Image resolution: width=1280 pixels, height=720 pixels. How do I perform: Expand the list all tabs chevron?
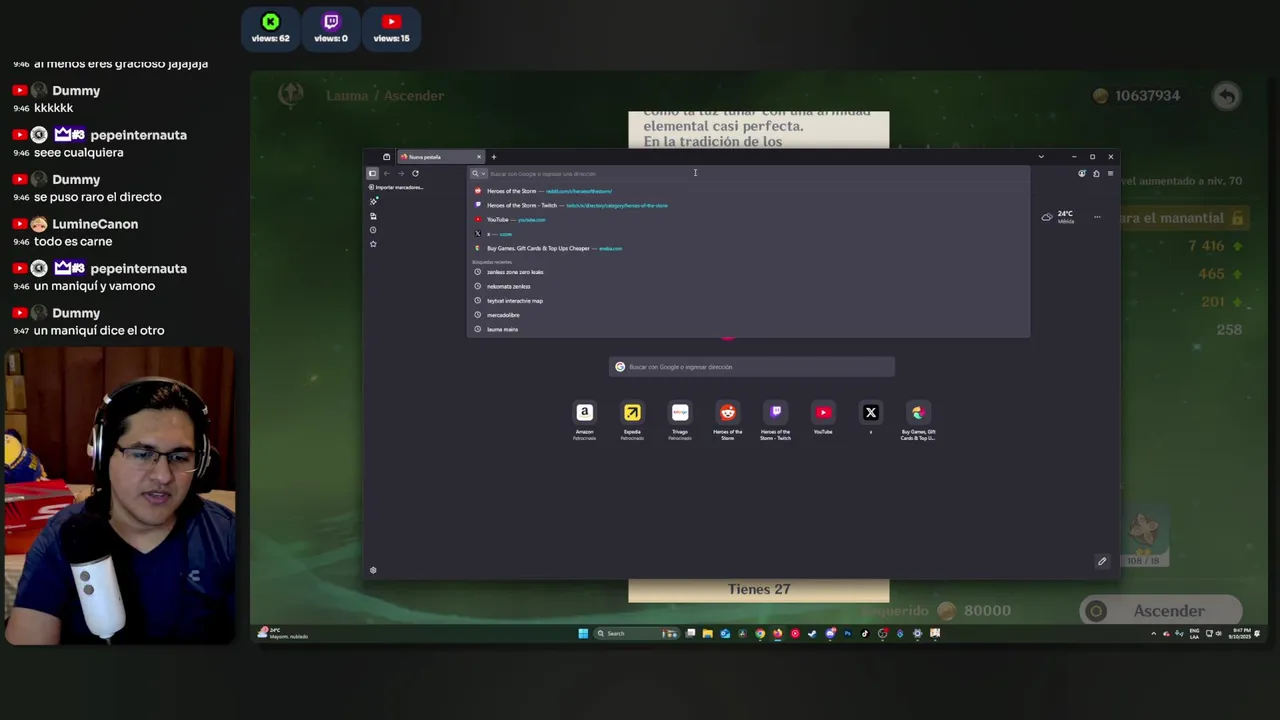pyautogui.click(x=1041, y=157)
